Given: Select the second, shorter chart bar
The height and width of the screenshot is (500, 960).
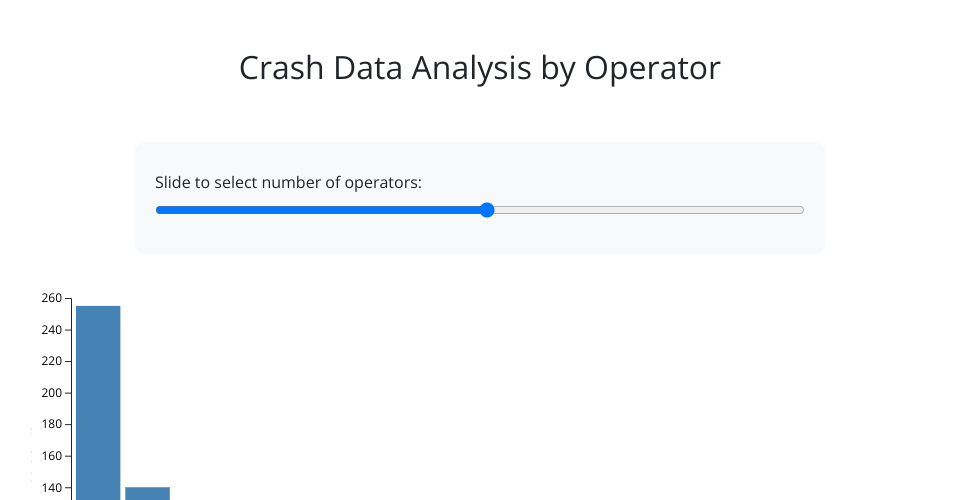Looking at the screenshot, I should (x=147, y=493).
